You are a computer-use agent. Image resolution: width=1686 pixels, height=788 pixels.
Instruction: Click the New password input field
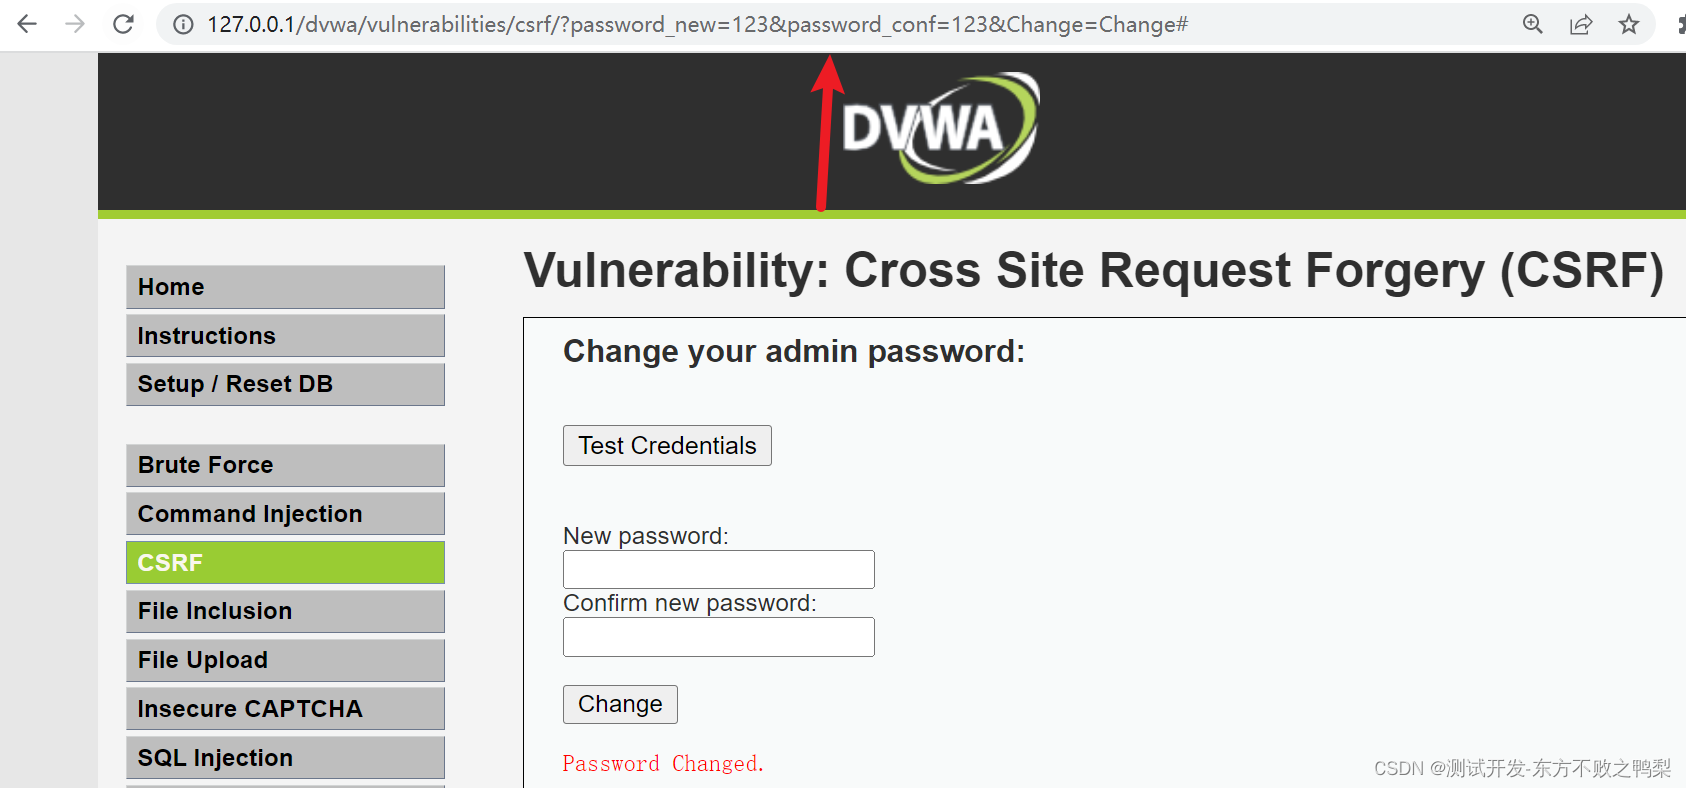(718, 569)
